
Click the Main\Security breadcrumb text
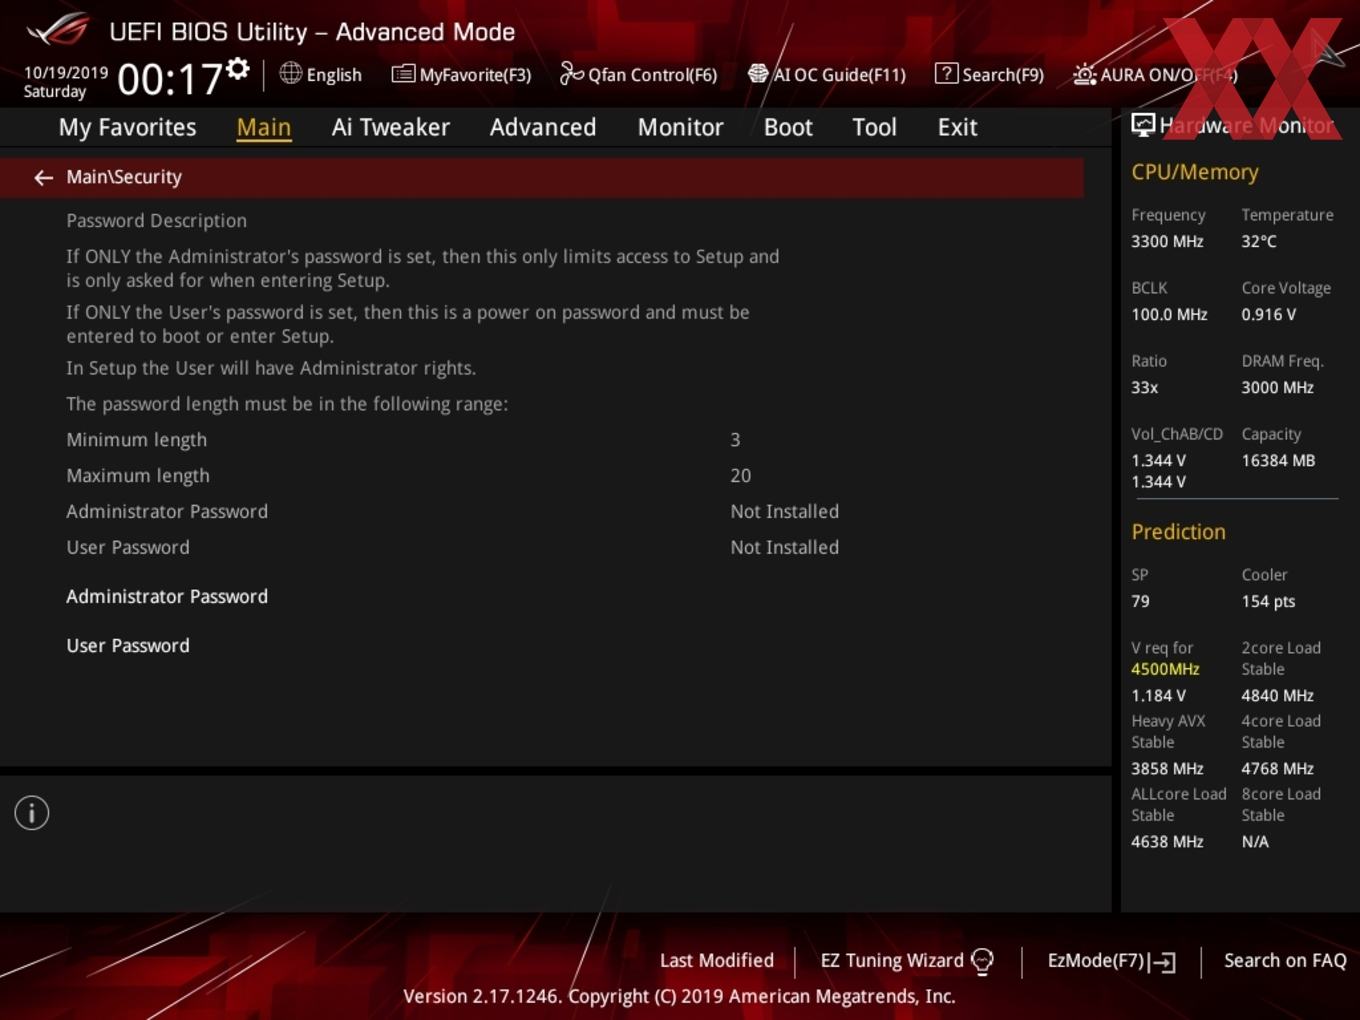(x=124, y=177)
